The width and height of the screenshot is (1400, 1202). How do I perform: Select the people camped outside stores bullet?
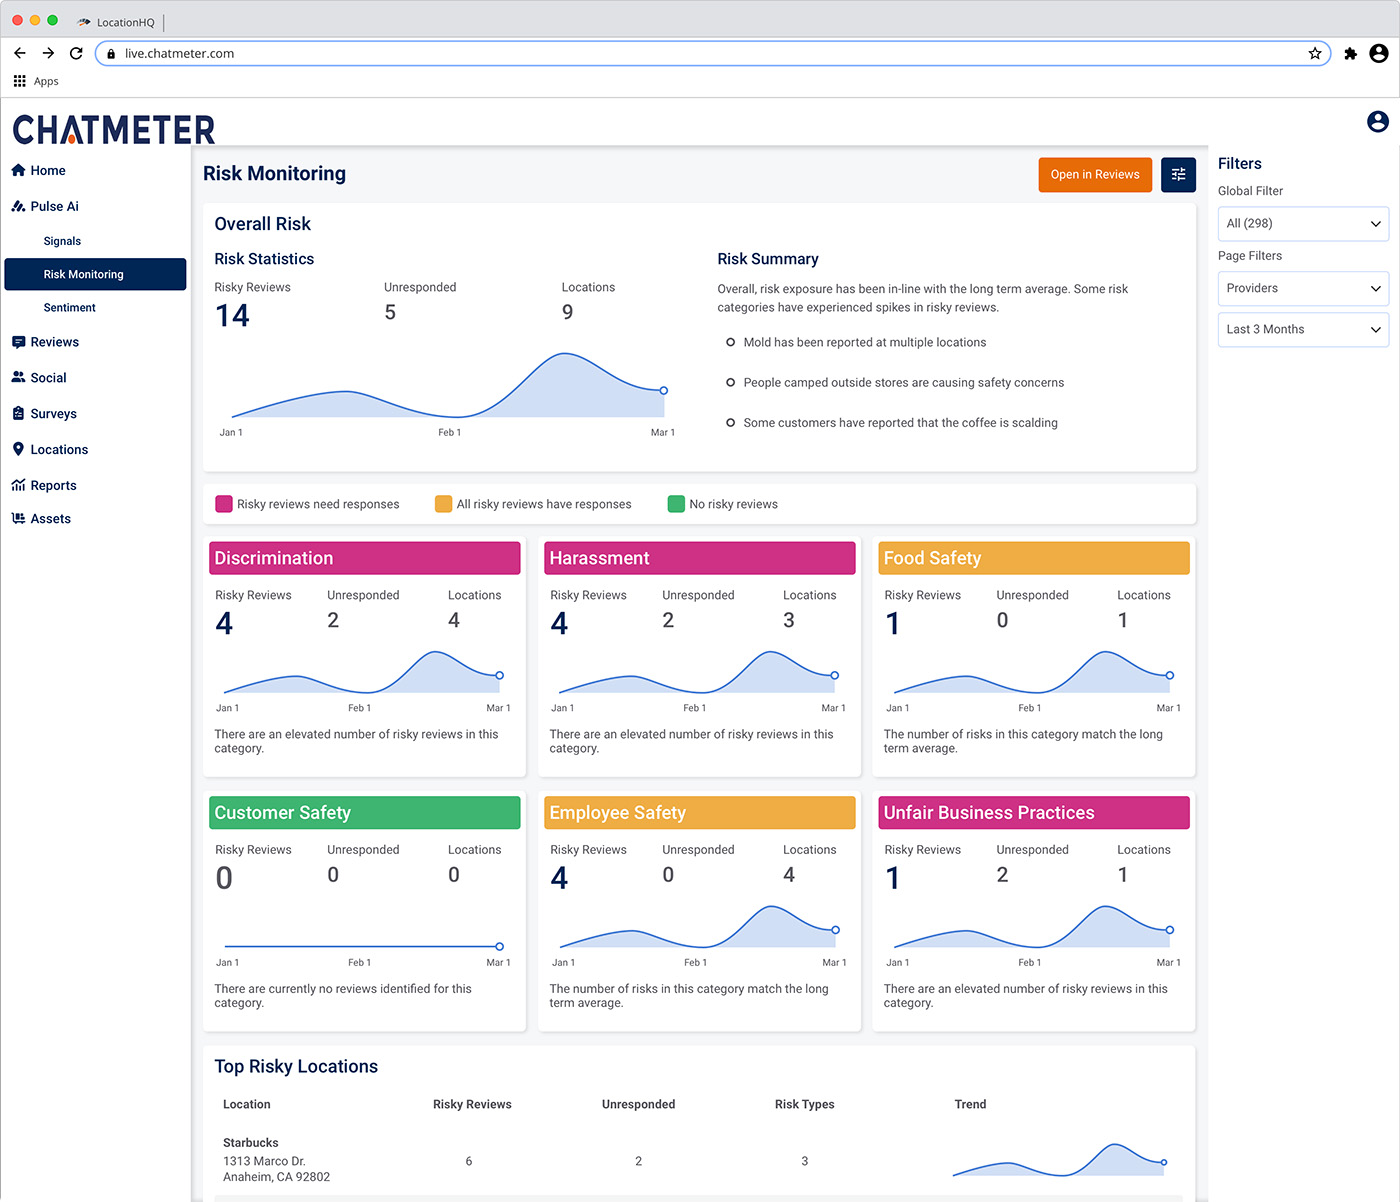[x=730, y=383]
